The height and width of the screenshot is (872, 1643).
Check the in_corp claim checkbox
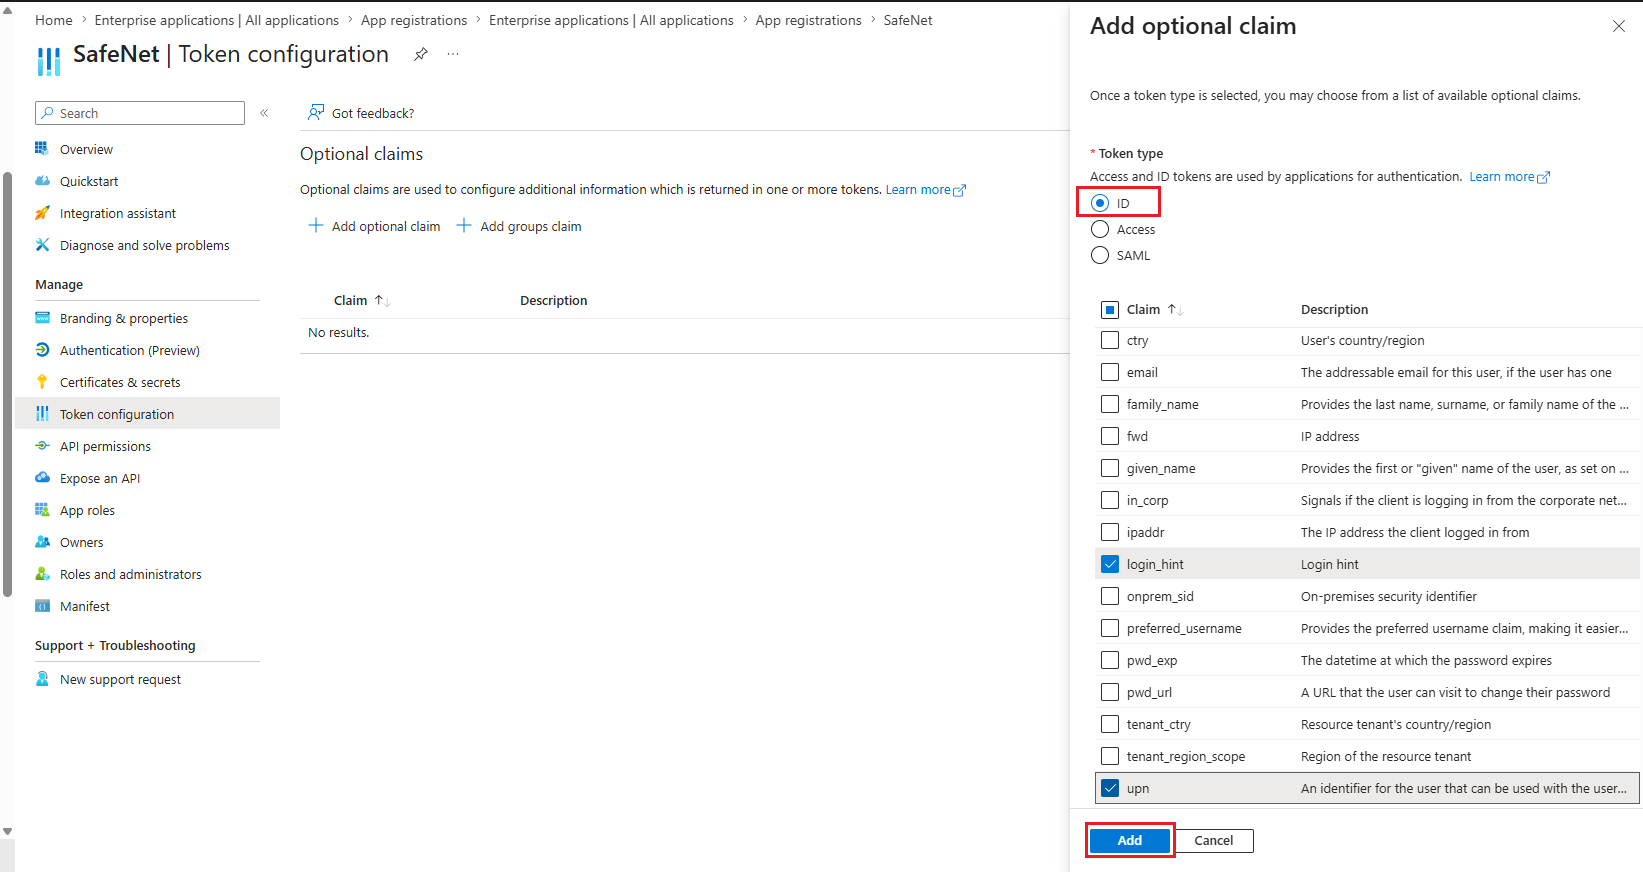pos(1110,500)
